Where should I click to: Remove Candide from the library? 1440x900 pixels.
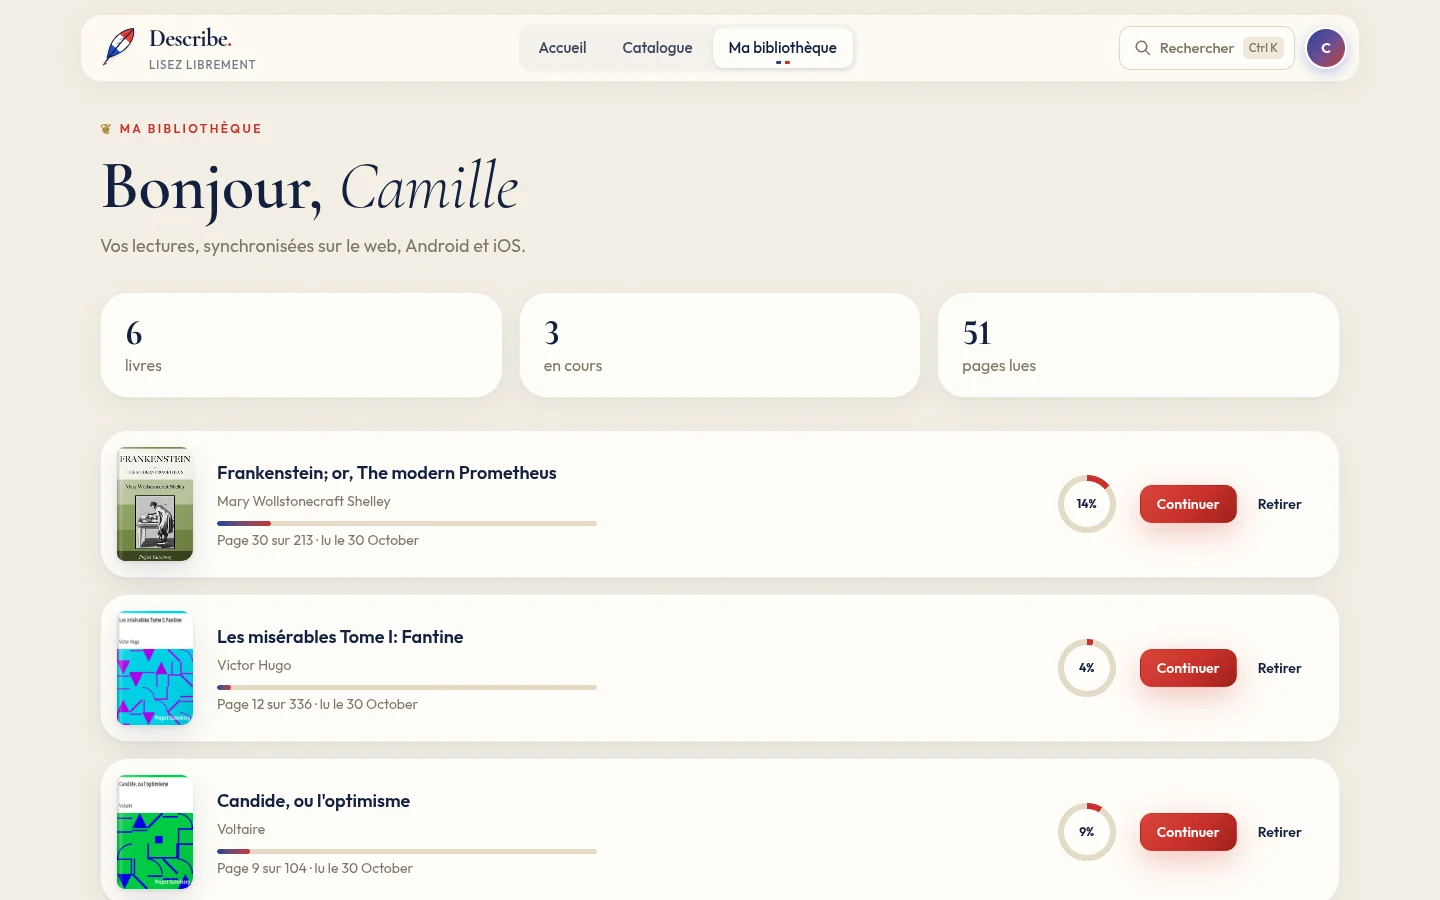click(x=1280, y=832)
